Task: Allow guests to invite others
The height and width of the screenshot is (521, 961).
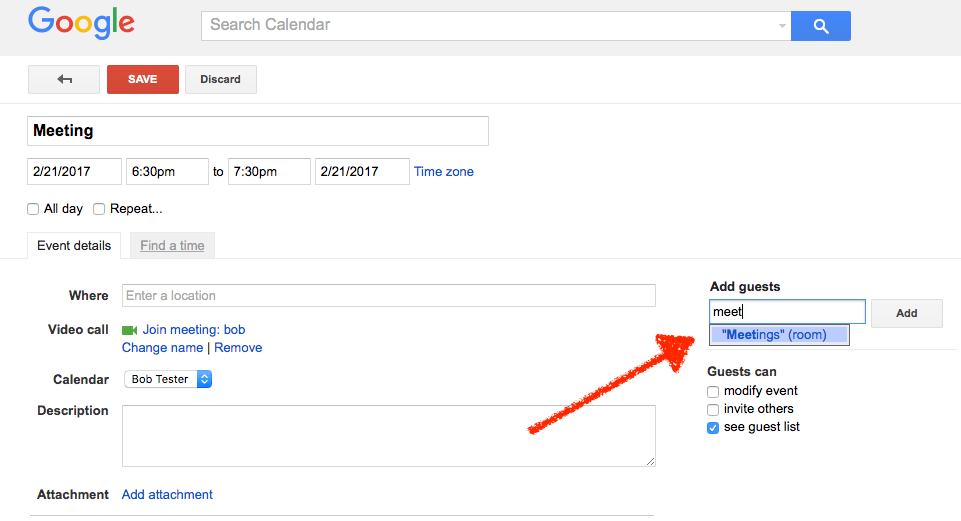Action: 713,409
